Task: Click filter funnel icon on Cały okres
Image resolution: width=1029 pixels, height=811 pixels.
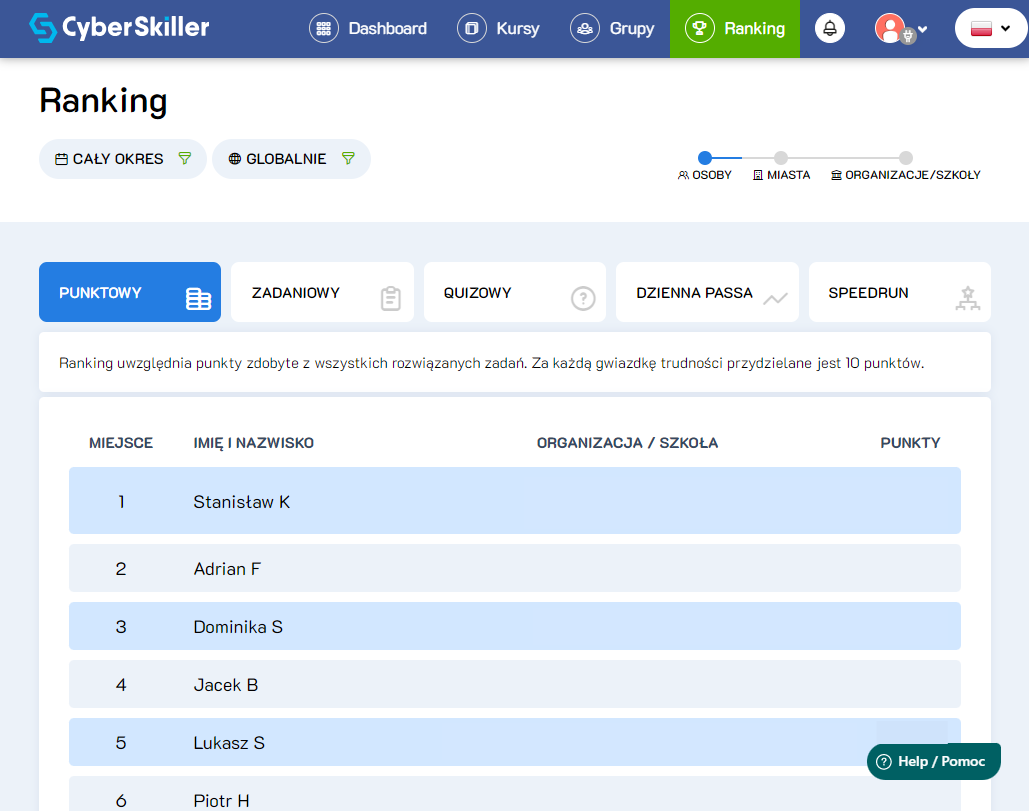Action: 184,158
